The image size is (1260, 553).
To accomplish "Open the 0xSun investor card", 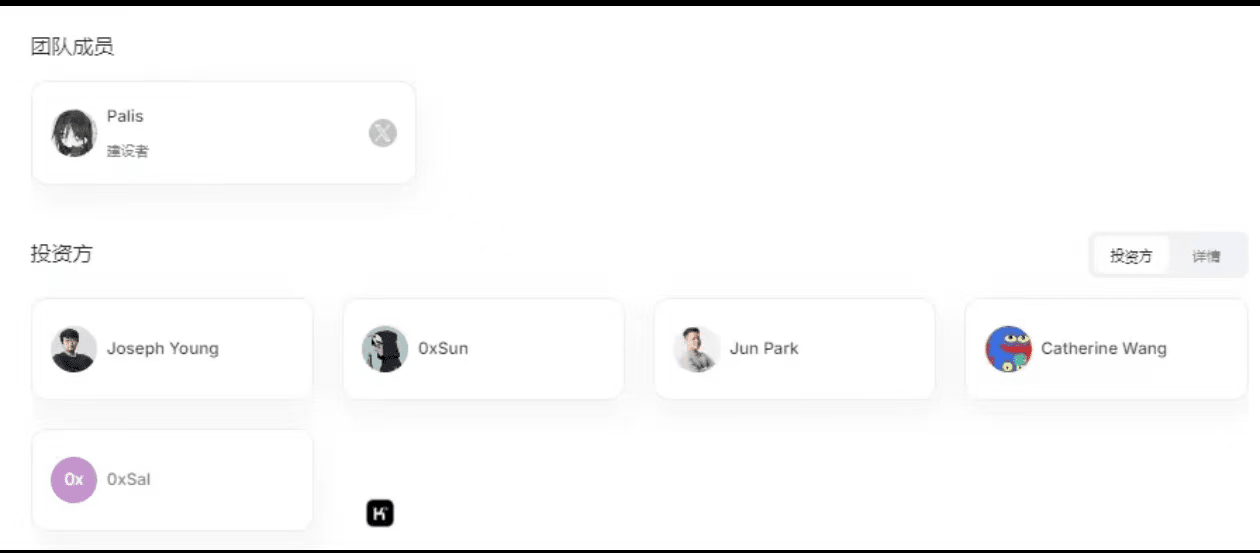I will 484,349.
